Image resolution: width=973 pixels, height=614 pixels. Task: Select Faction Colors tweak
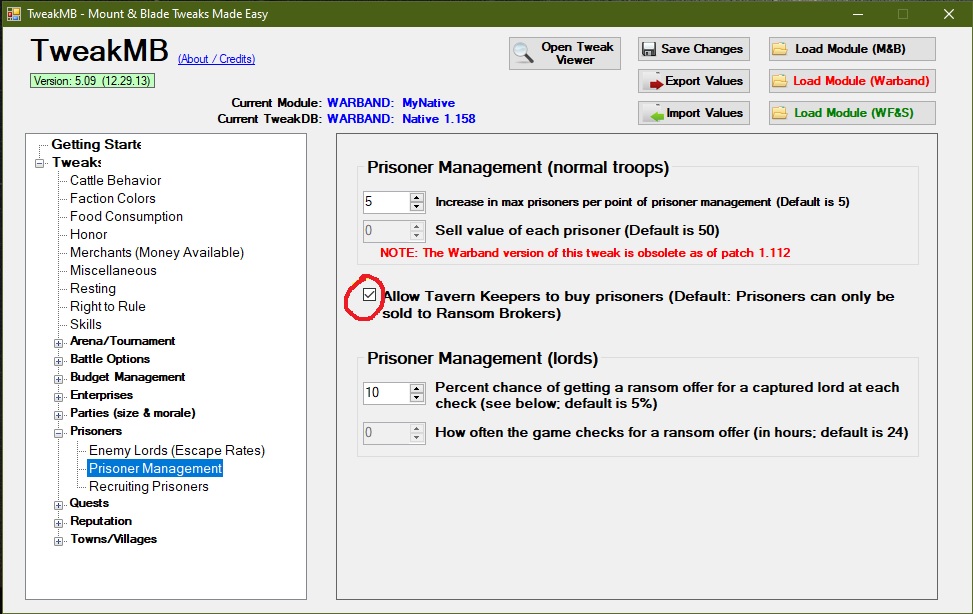click(x=113, y=198)
